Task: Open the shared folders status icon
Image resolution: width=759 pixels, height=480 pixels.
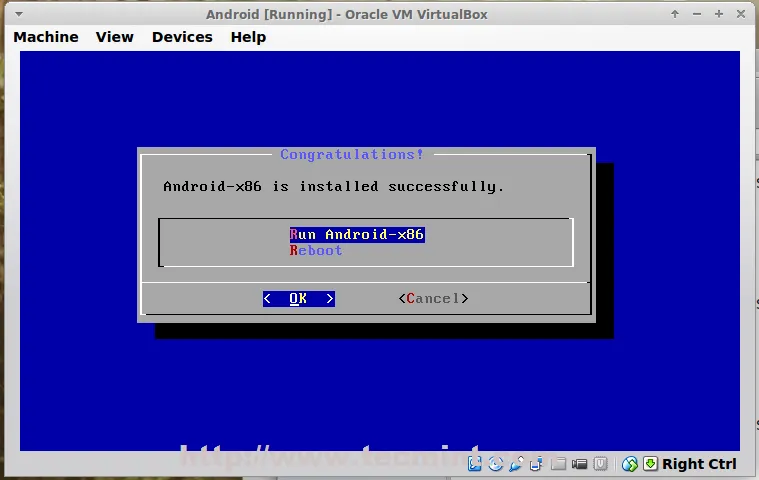Action: 558,464
